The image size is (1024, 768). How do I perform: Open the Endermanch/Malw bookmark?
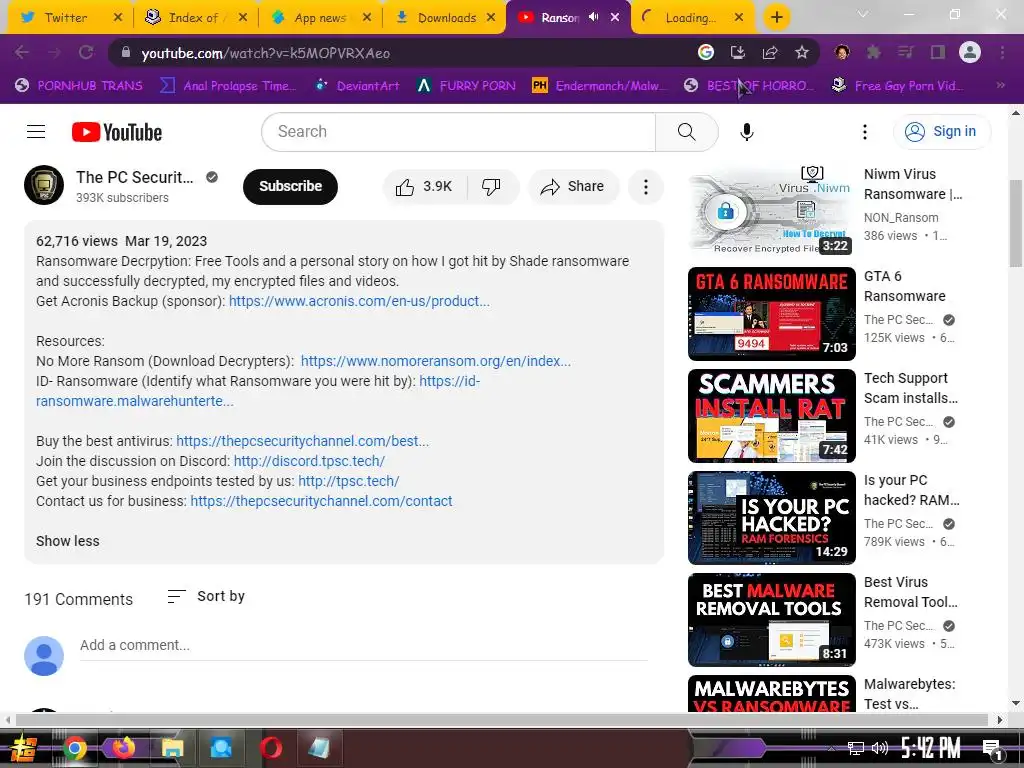tap(600, 86)
